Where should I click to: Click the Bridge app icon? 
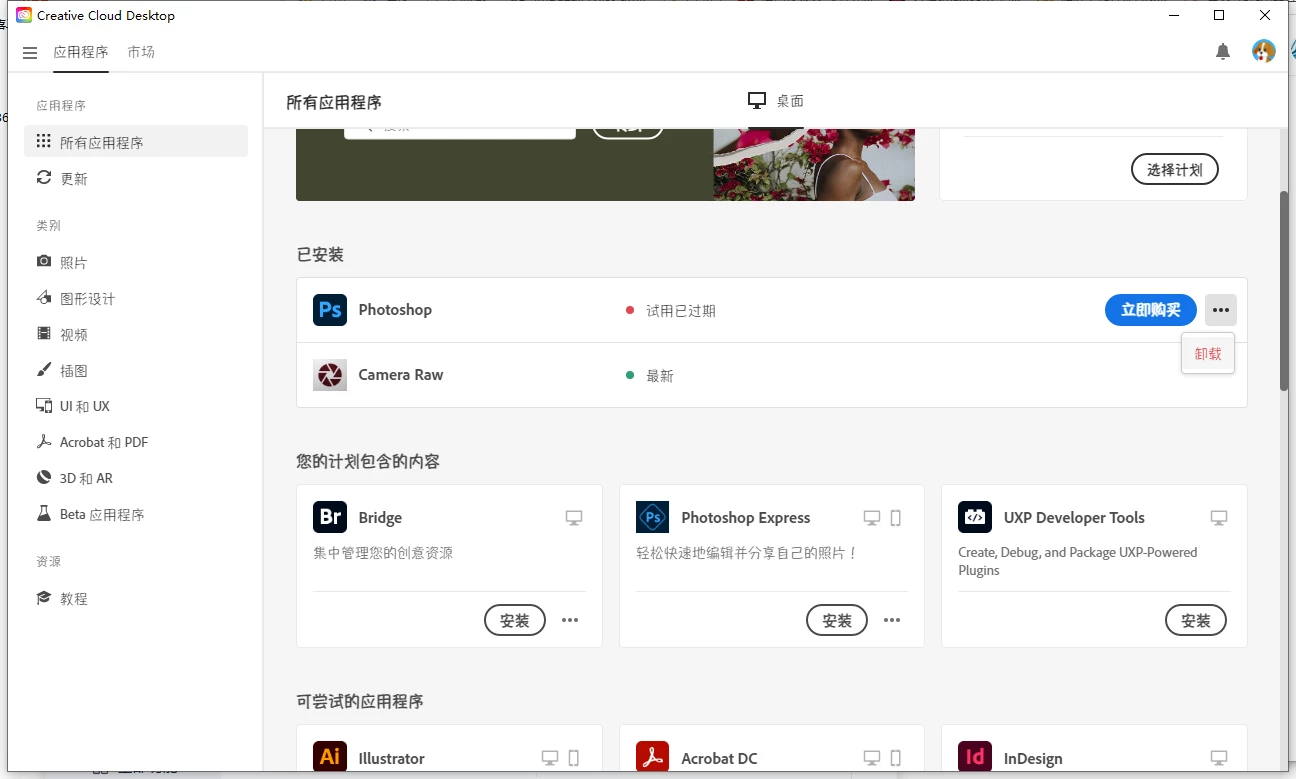pos(330,517)
